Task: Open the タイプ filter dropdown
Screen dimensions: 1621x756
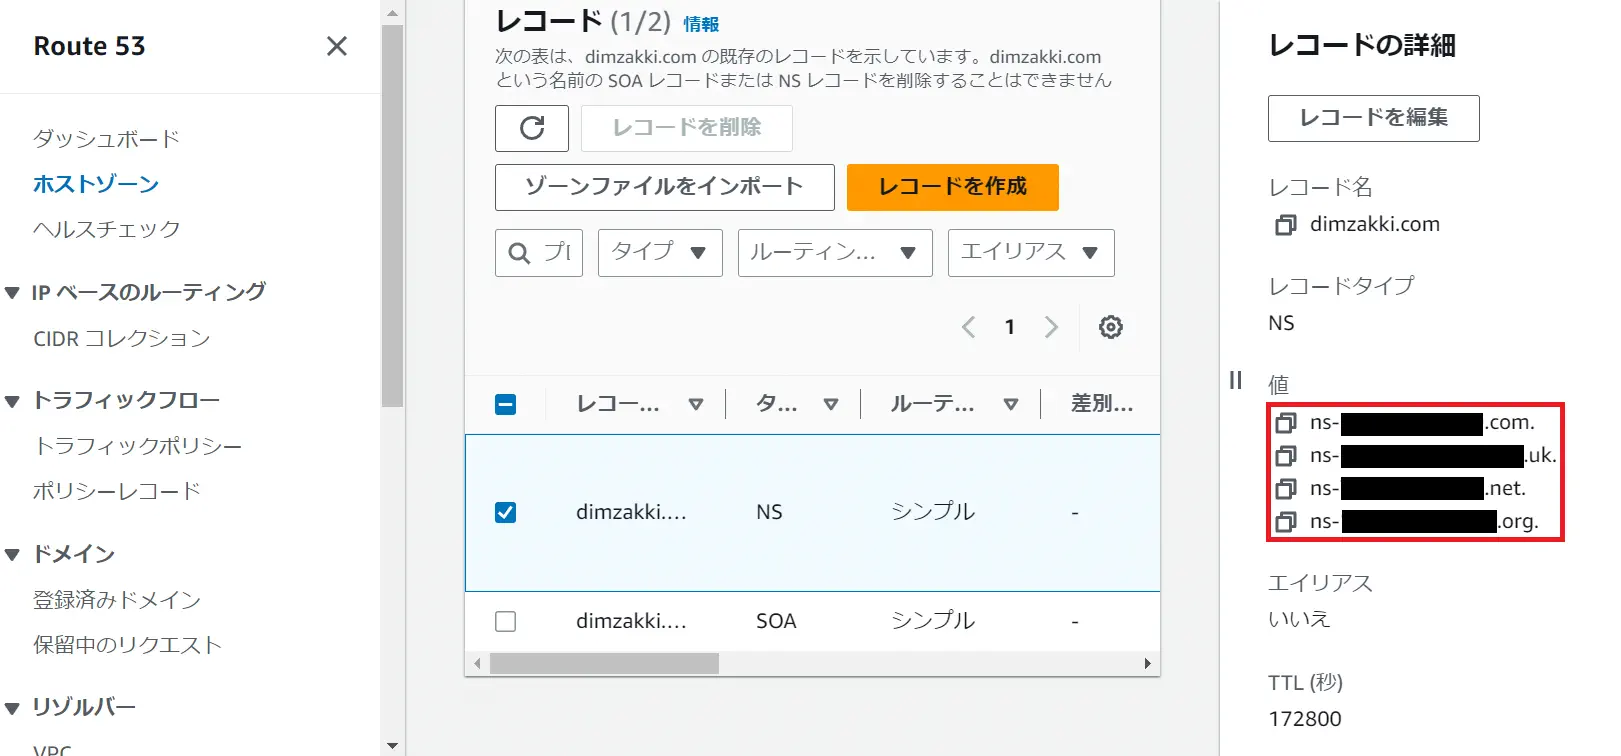Action: click(659, 252)
